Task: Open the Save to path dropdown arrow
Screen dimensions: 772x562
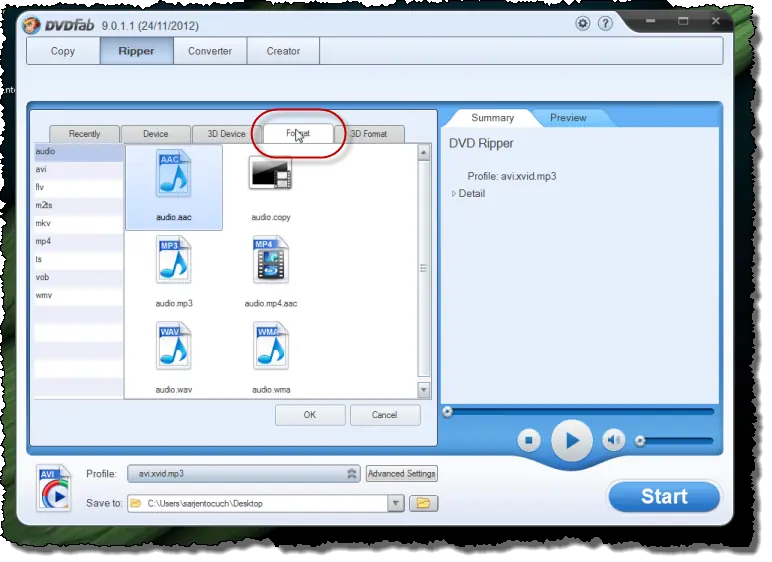Action: 395,503
